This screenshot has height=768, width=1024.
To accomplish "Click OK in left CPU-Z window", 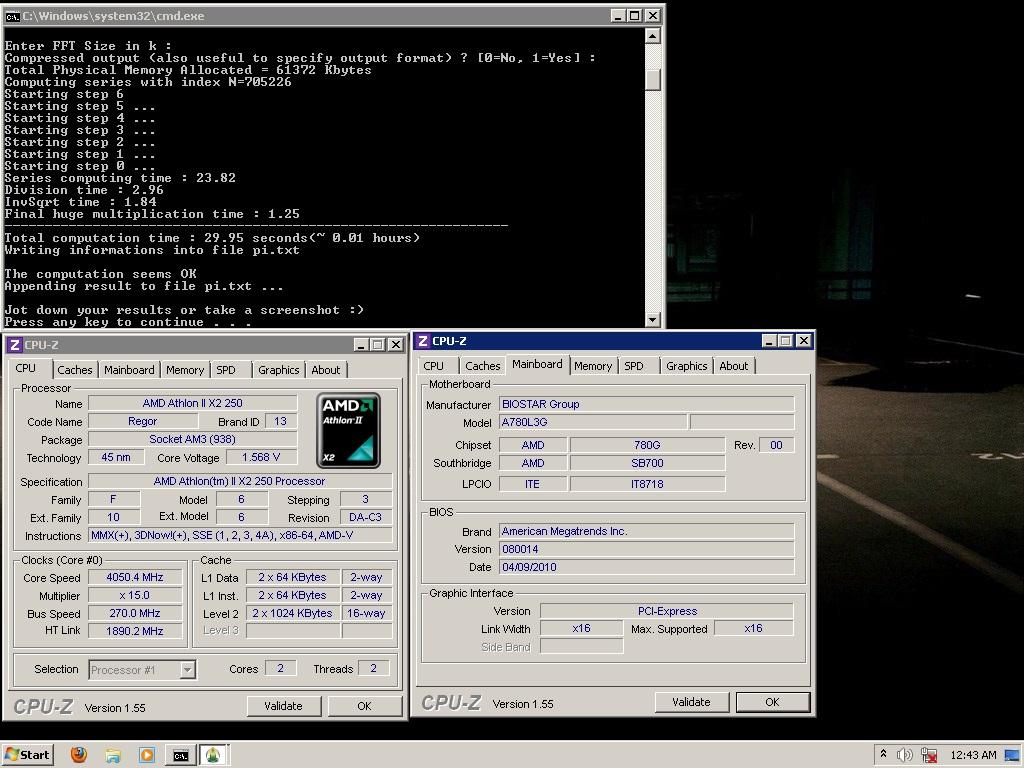I will 364,706.
